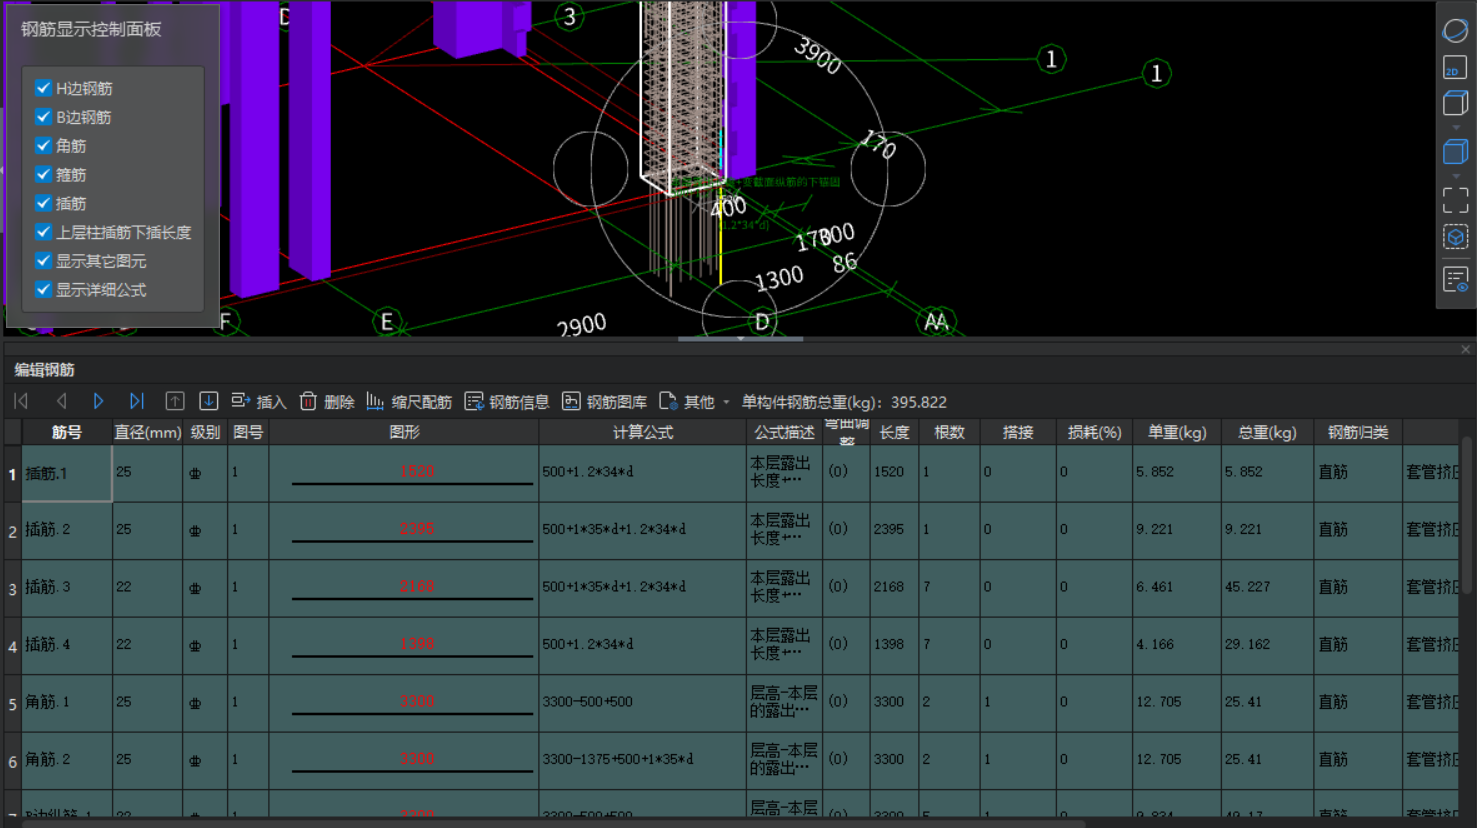Viewport: 1477px width, 828px height.
Task: Move the selected rebar row up
Action: (174, 401)
